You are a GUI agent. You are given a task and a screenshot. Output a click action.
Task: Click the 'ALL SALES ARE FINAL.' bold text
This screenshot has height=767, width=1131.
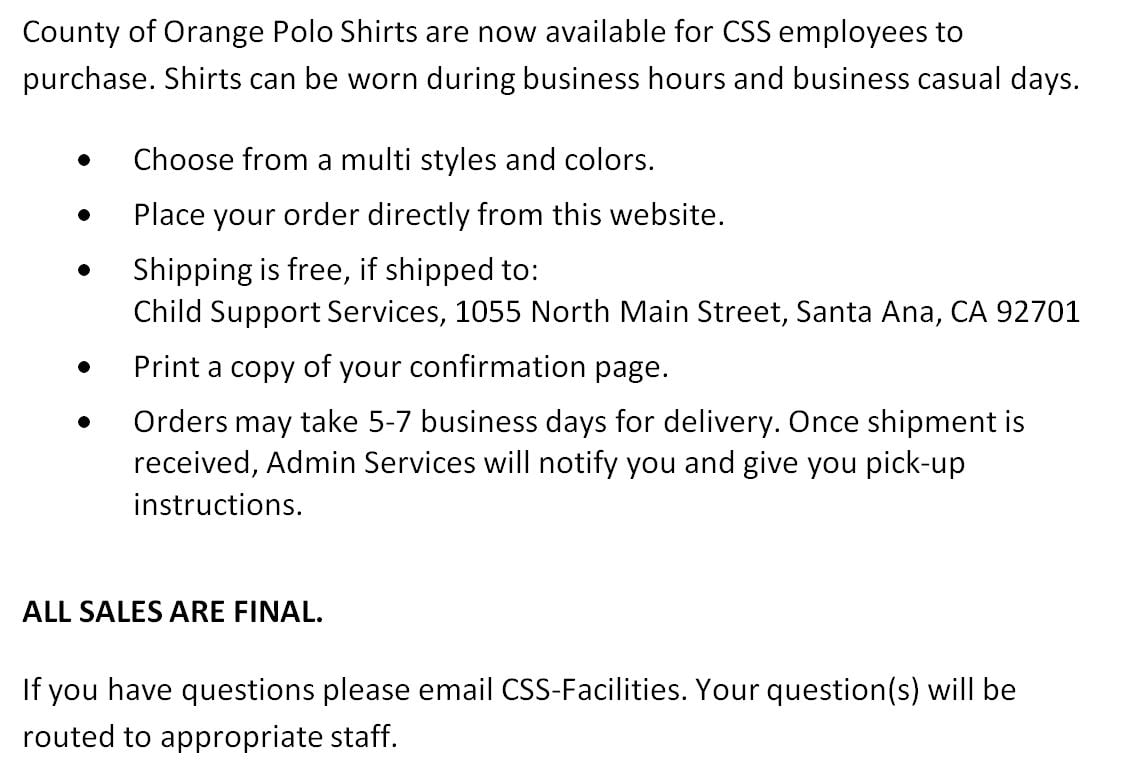[x=172, y=612]
